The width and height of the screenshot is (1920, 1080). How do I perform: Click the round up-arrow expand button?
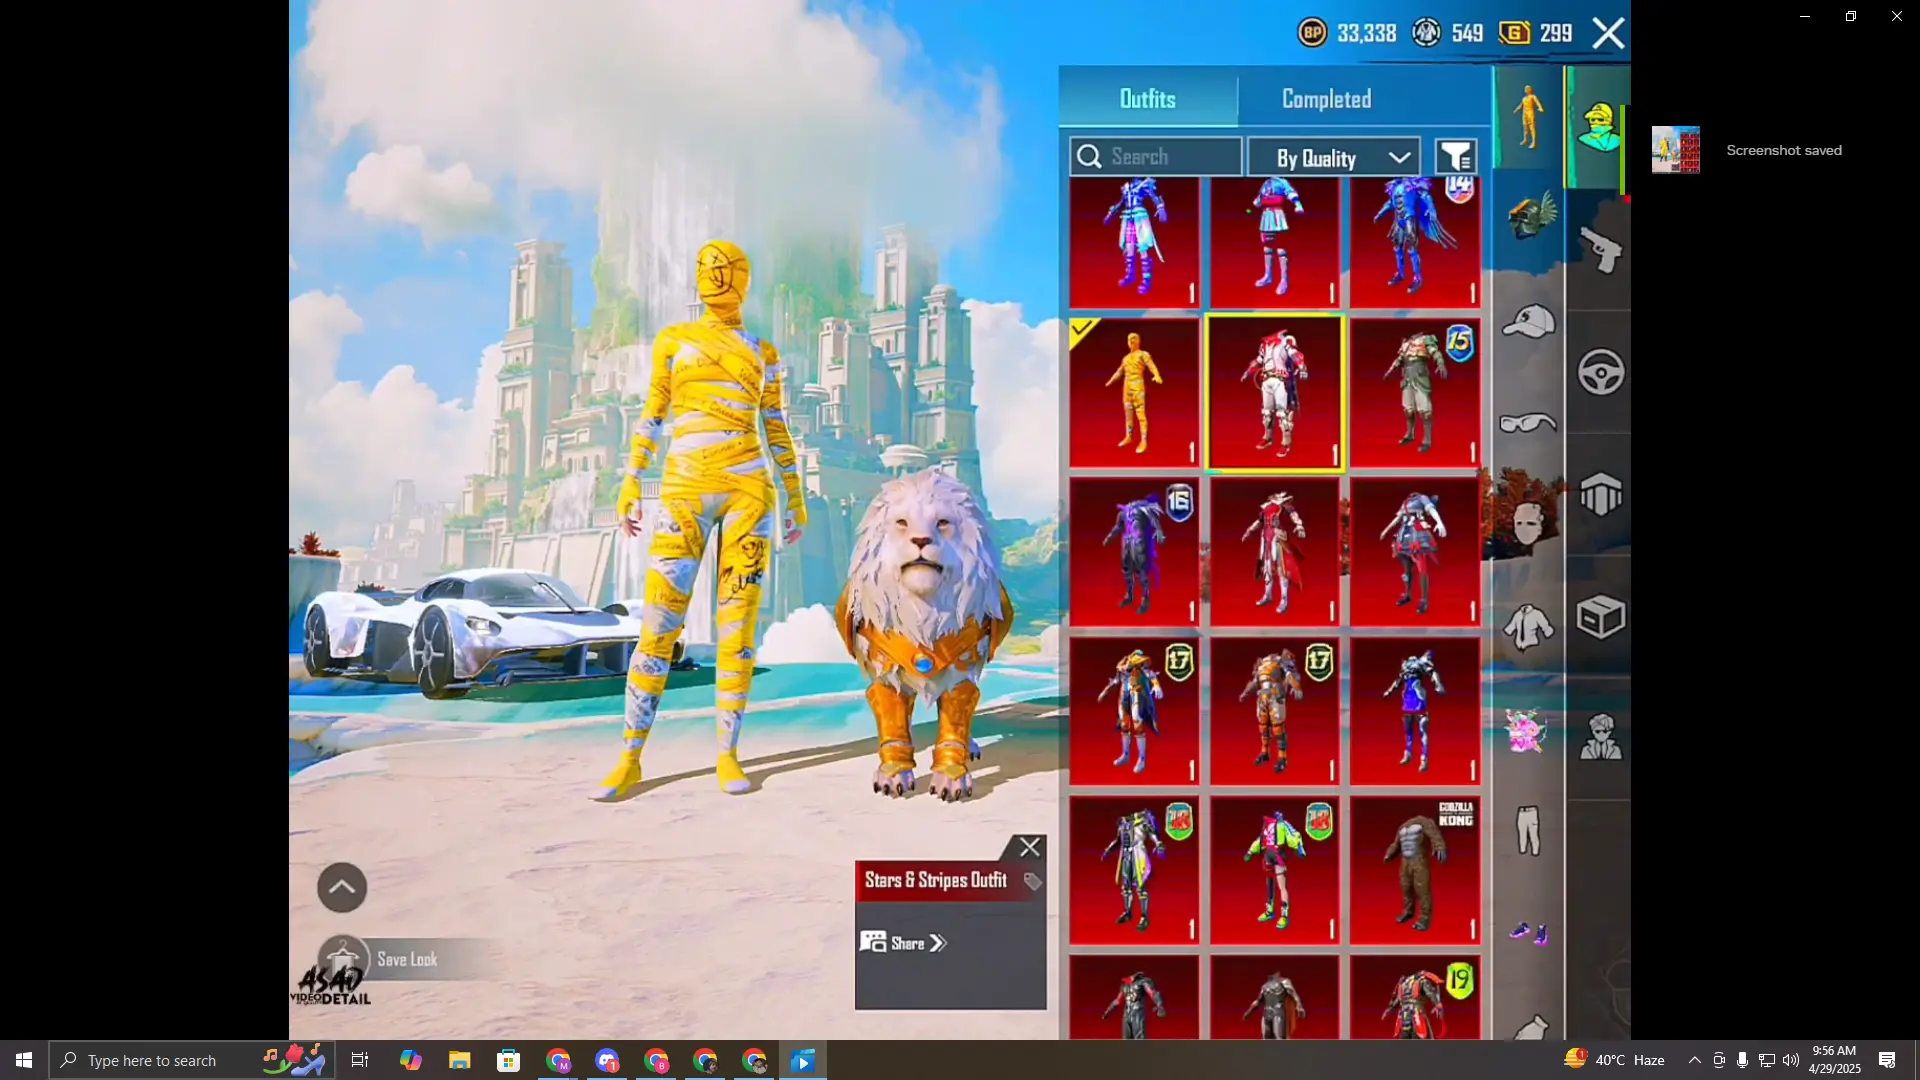click(x=342, y=887)
